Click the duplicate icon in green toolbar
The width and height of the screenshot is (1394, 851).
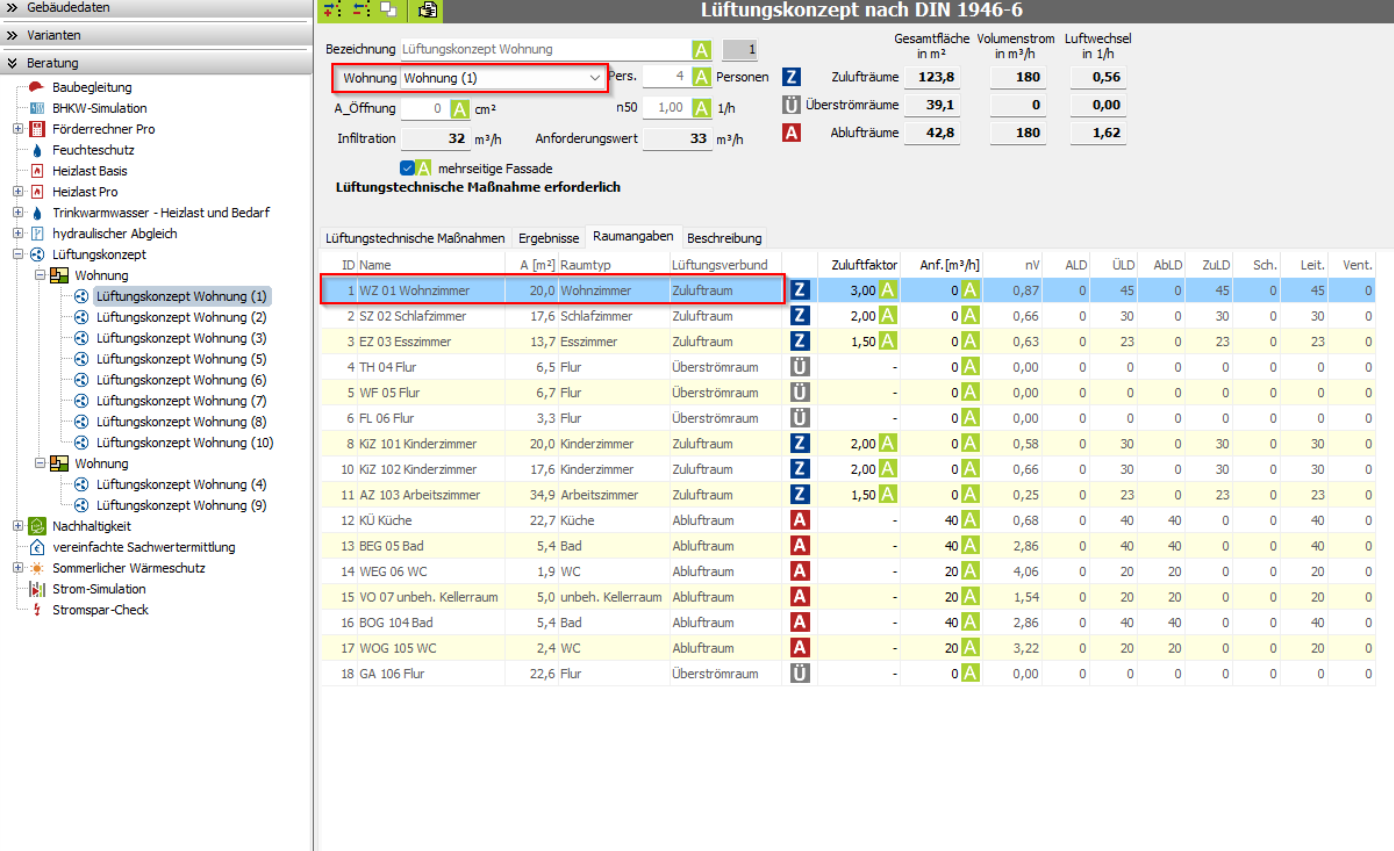click(388, 10)
